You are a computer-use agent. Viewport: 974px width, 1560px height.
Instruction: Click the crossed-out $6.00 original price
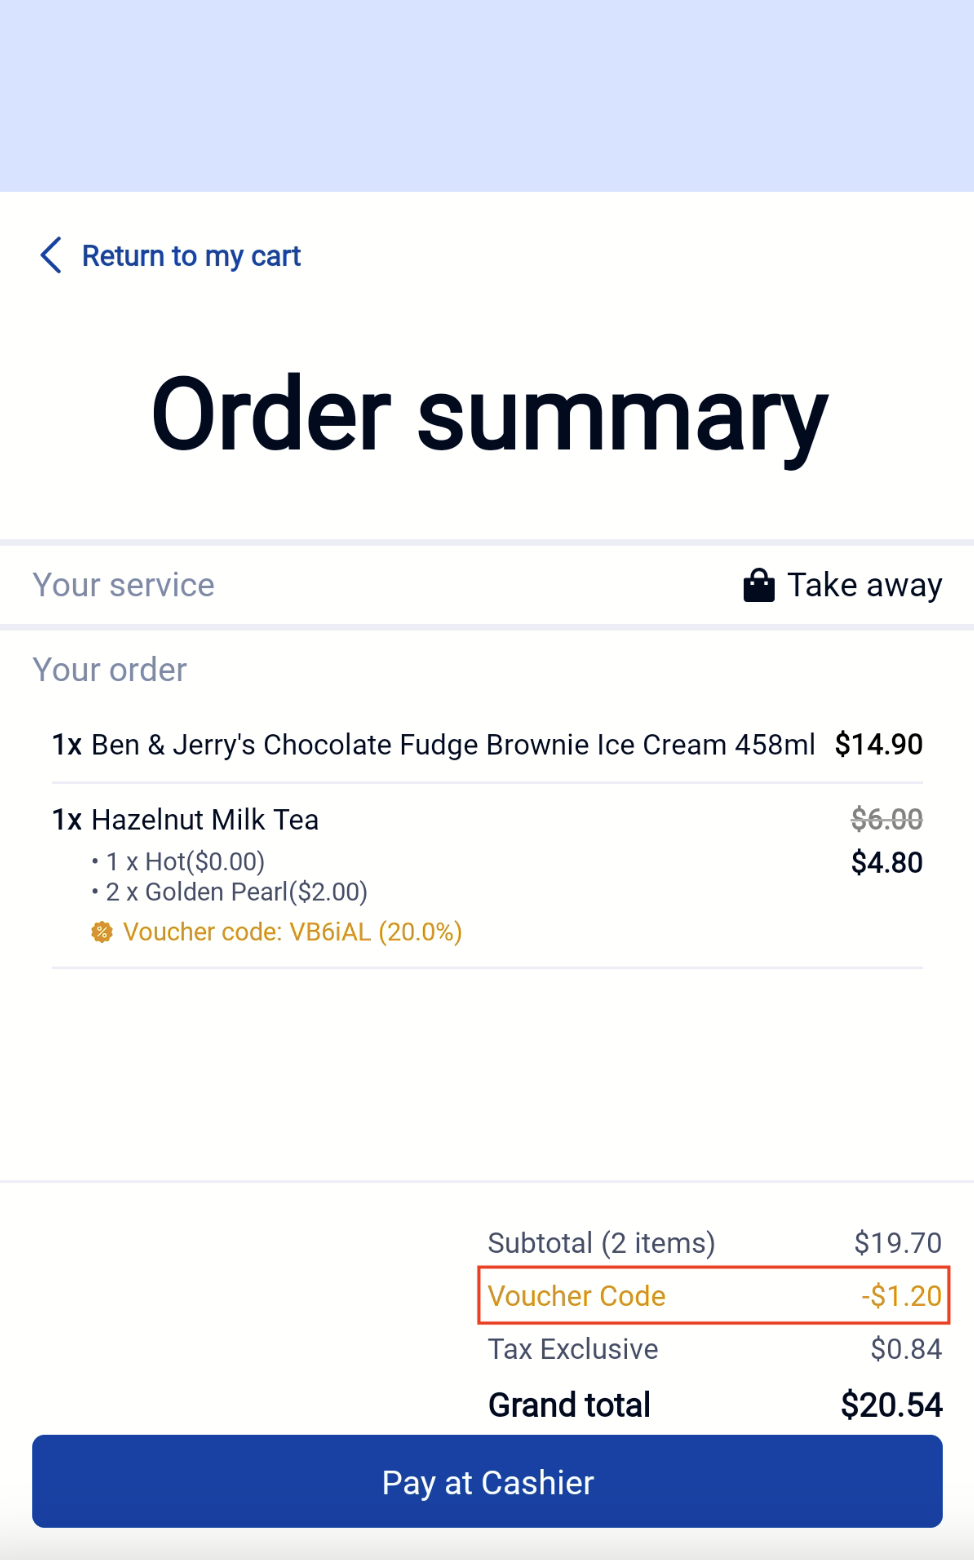[x=886, y=820]
